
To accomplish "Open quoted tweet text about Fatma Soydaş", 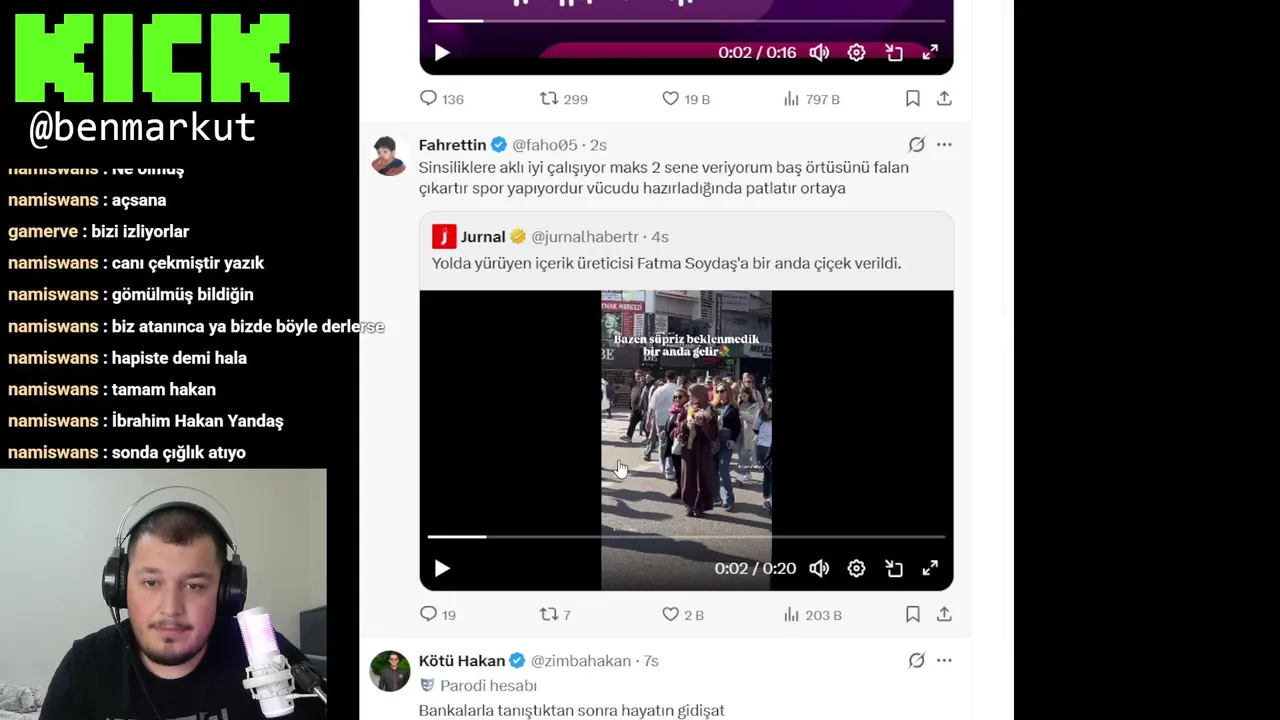I will point(667,264).
